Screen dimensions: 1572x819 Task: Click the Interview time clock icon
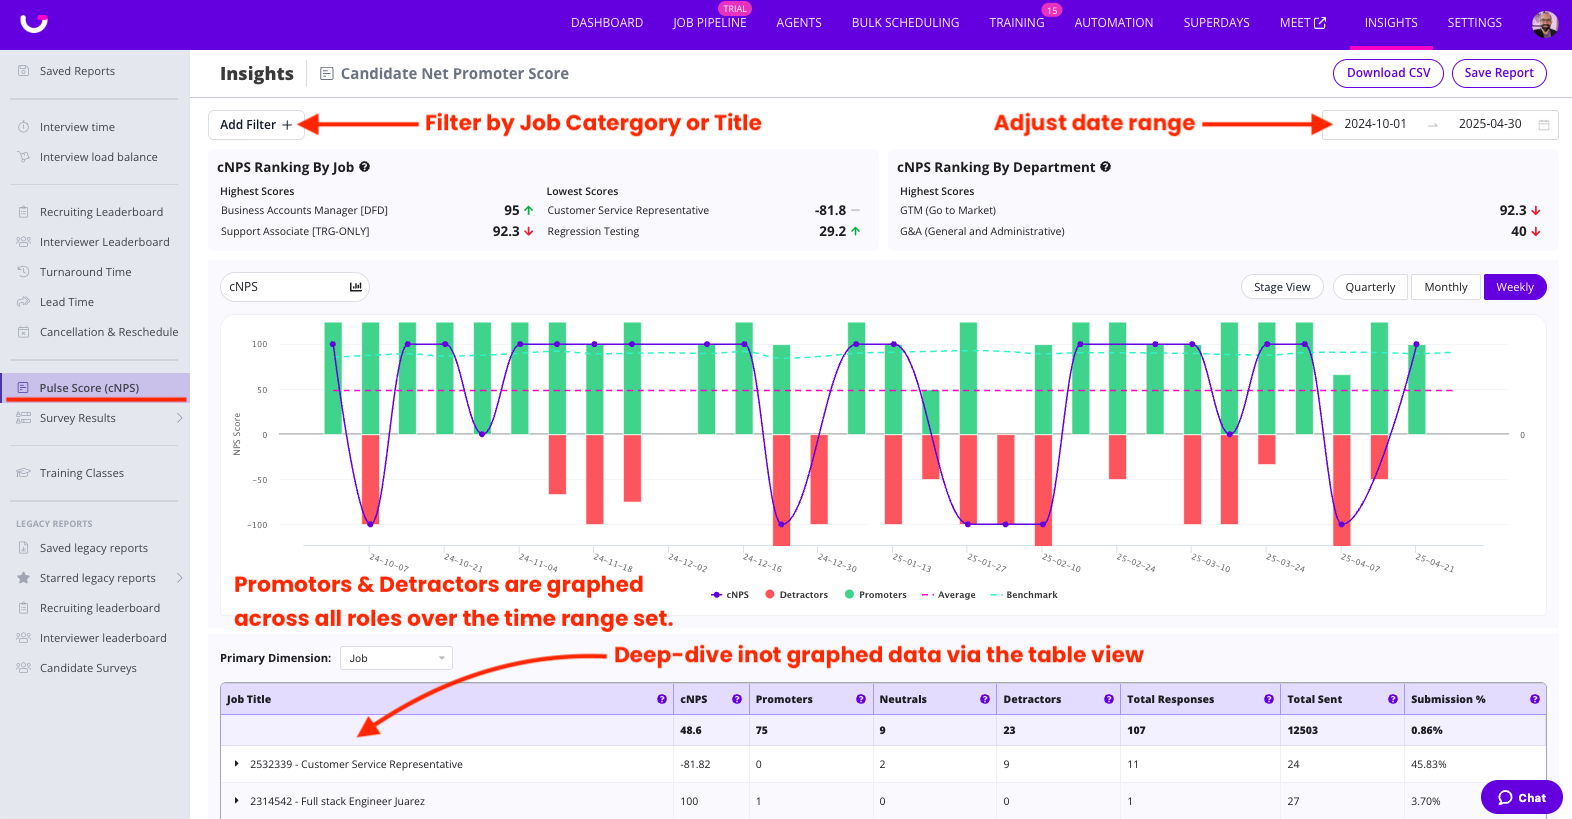pyautogui.click(x=23, y=127)
